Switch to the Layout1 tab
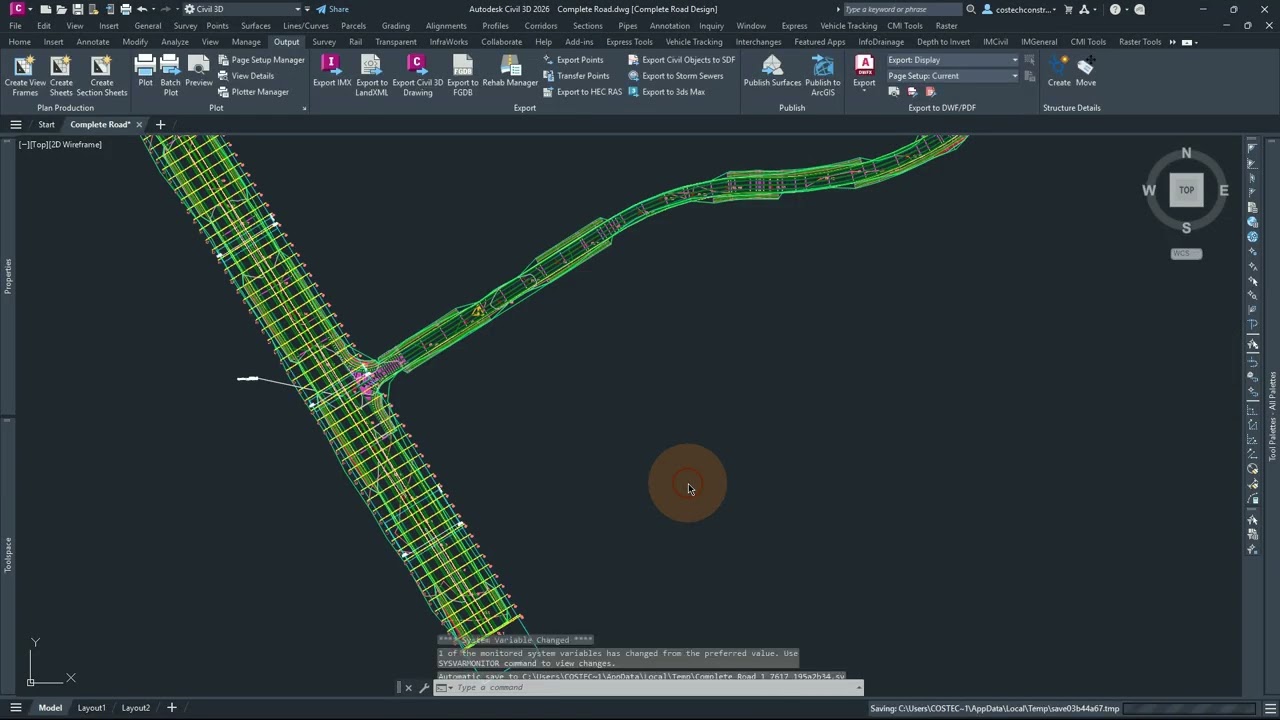 click(x=91, y=708)
